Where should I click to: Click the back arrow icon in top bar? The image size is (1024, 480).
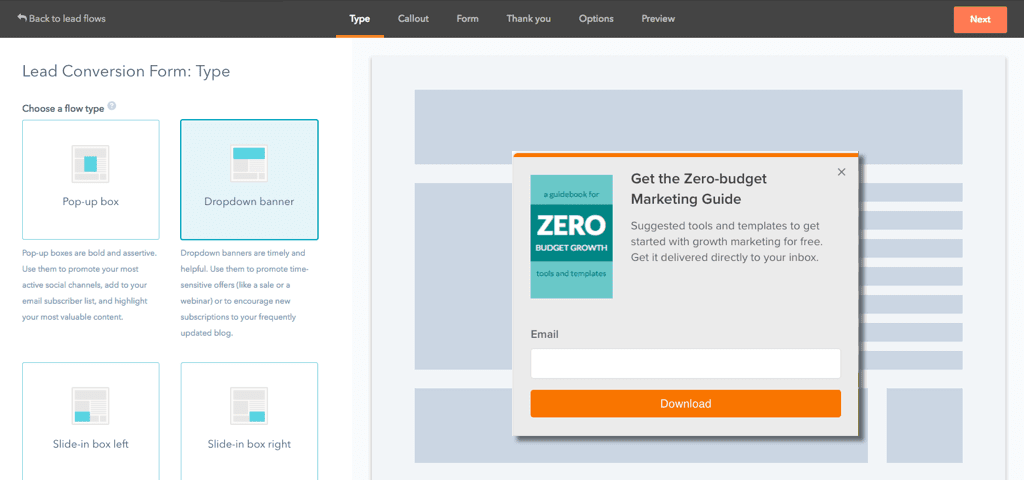point(22,18)
